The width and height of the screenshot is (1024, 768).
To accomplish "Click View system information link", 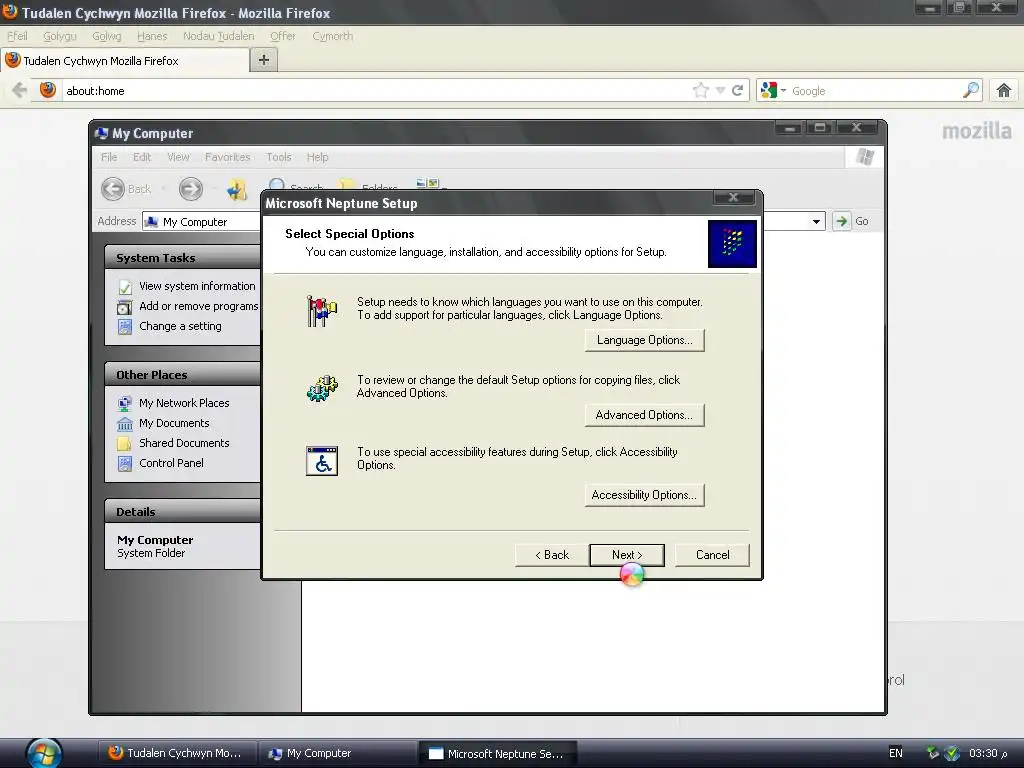I will coord(197,286).
